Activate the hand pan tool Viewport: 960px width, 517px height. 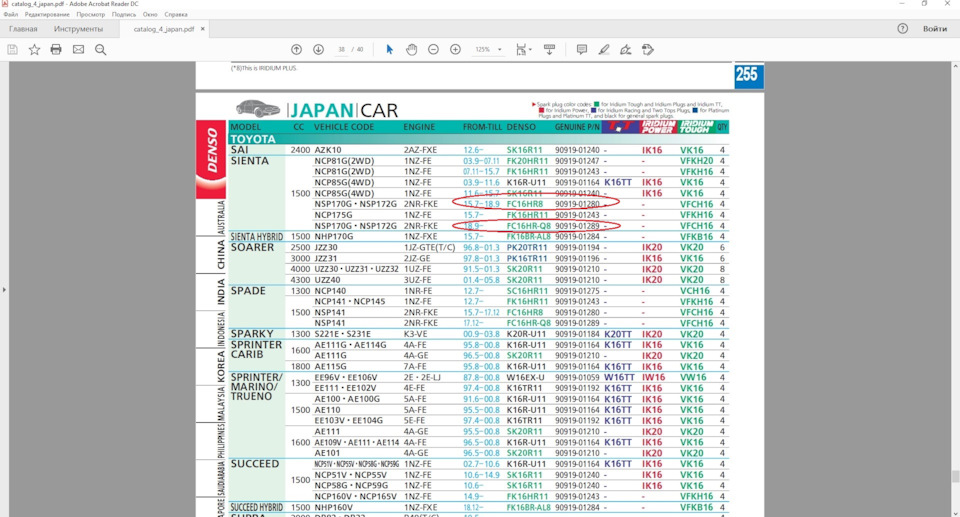coord(412,49)
